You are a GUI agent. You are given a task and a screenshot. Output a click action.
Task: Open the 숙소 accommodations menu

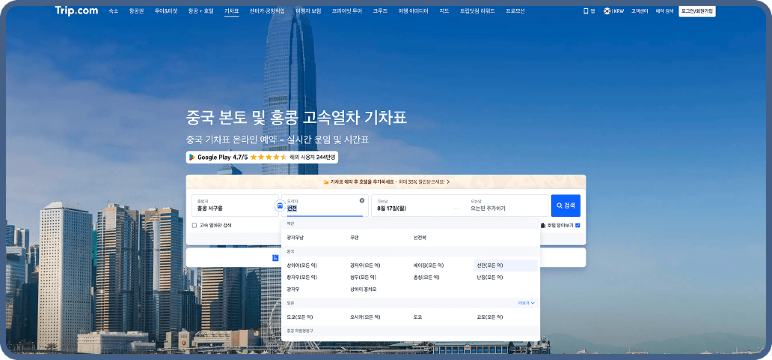click(113, 11)
